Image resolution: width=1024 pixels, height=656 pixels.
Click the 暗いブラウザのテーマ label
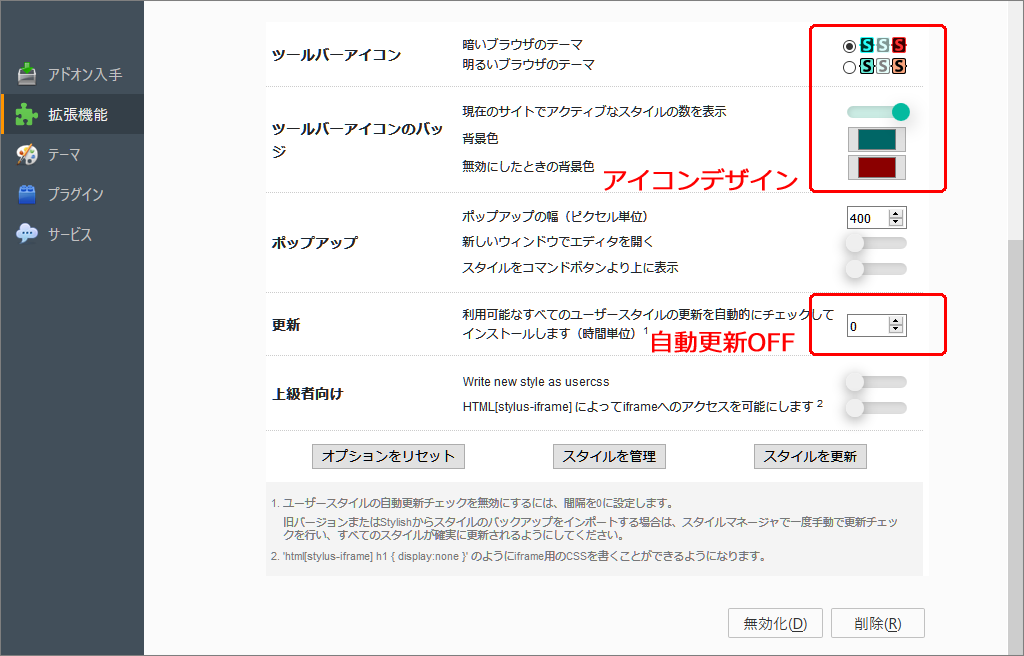[522, 44]
